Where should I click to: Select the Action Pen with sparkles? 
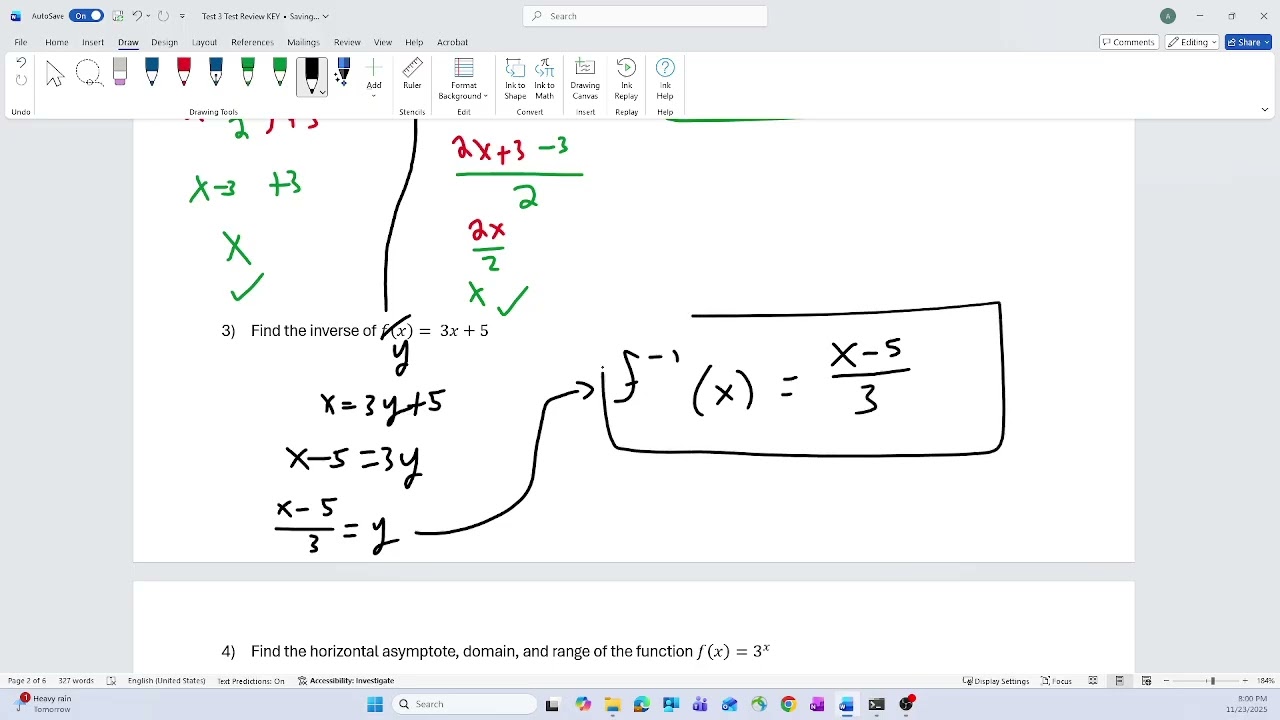(x=343, y=73)
